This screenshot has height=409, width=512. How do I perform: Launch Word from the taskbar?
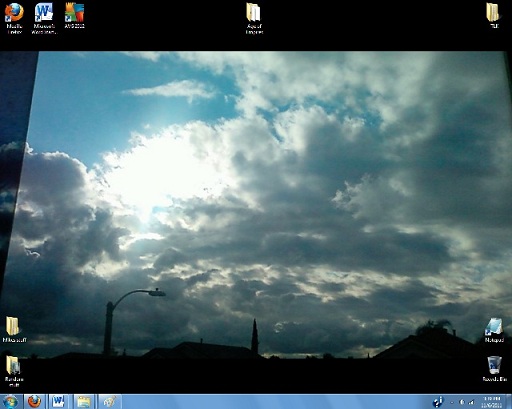tap(59, 402)
